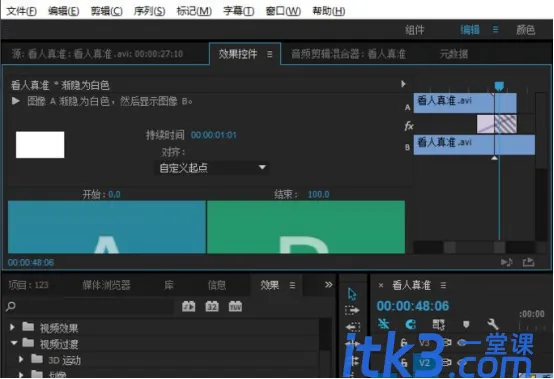This screenshot has width=554, height=379.
Task: Toggle nest sequence insert mode icon
Action: (383, 324)
